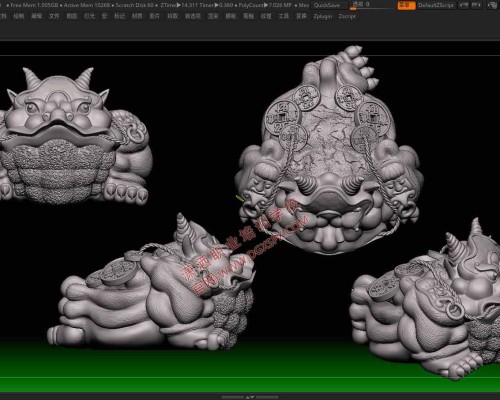Viewport: 500px width, 400px height.
Task: Open the 纹理 (Texture) menu
Action: [266, 16]
